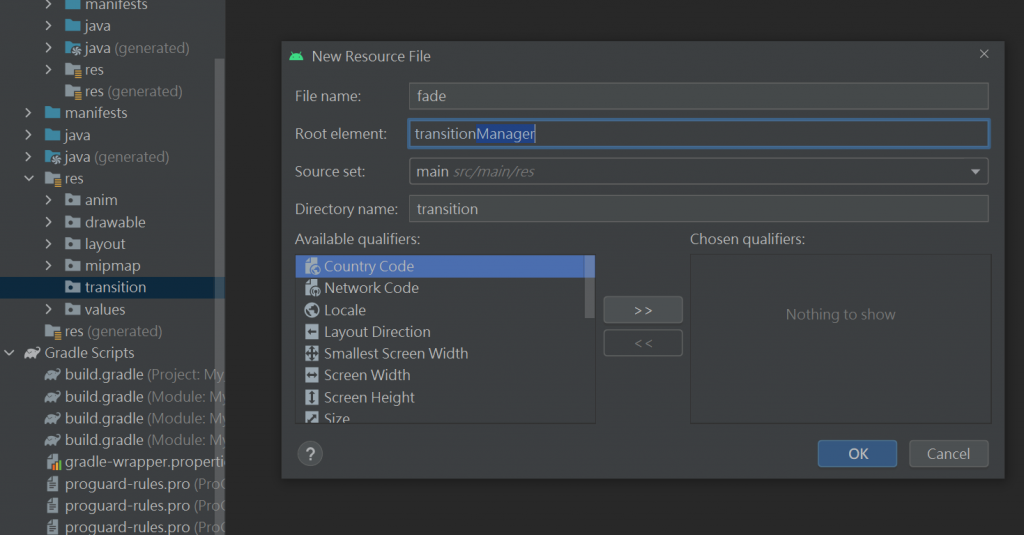Click the Screen Height qualifier icon
The height and width of the screenshot is (535, 1024).
(x=311, y=398)
